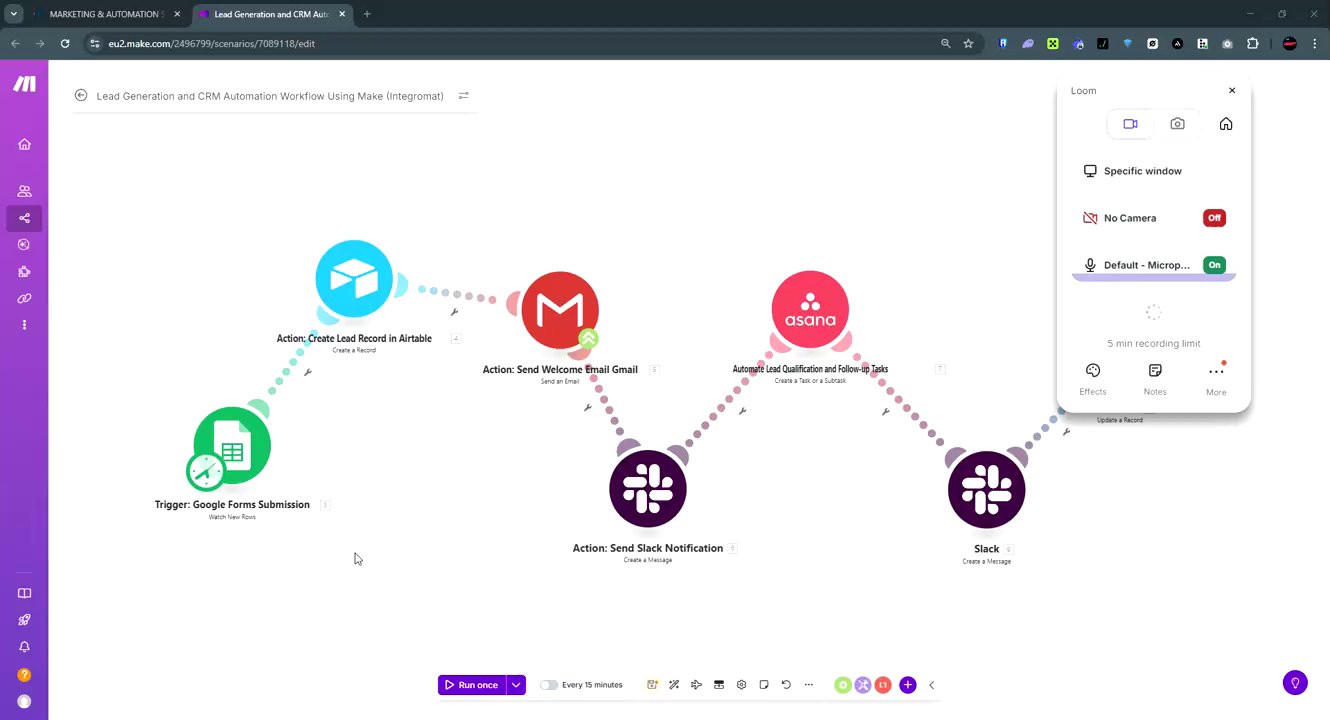The image size is (1330, 720).
Task: Open Connections puzzle icon in the sidebar
Action: (24, 271)
